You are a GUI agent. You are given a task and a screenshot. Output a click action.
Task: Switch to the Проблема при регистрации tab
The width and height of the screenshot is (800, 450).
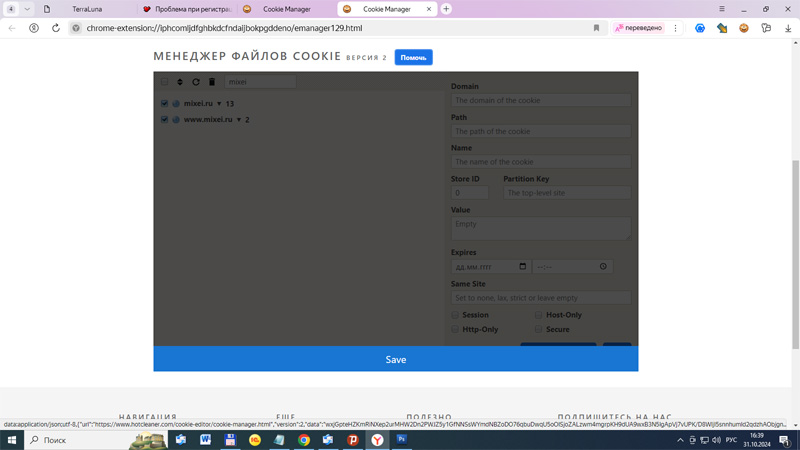[x=190, y=9]
